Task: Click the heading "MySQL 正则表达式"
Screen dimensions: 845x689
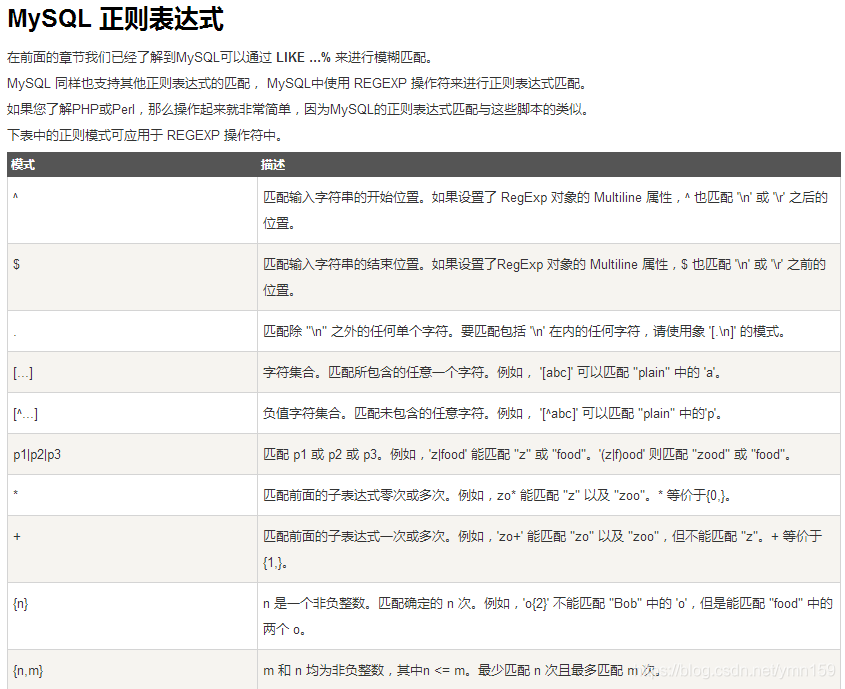Action: (115, 19)
